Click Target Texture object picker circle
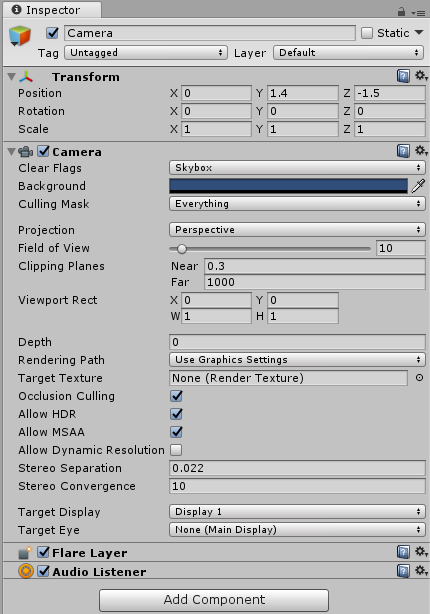430x614 pixels. pos(419,378)
